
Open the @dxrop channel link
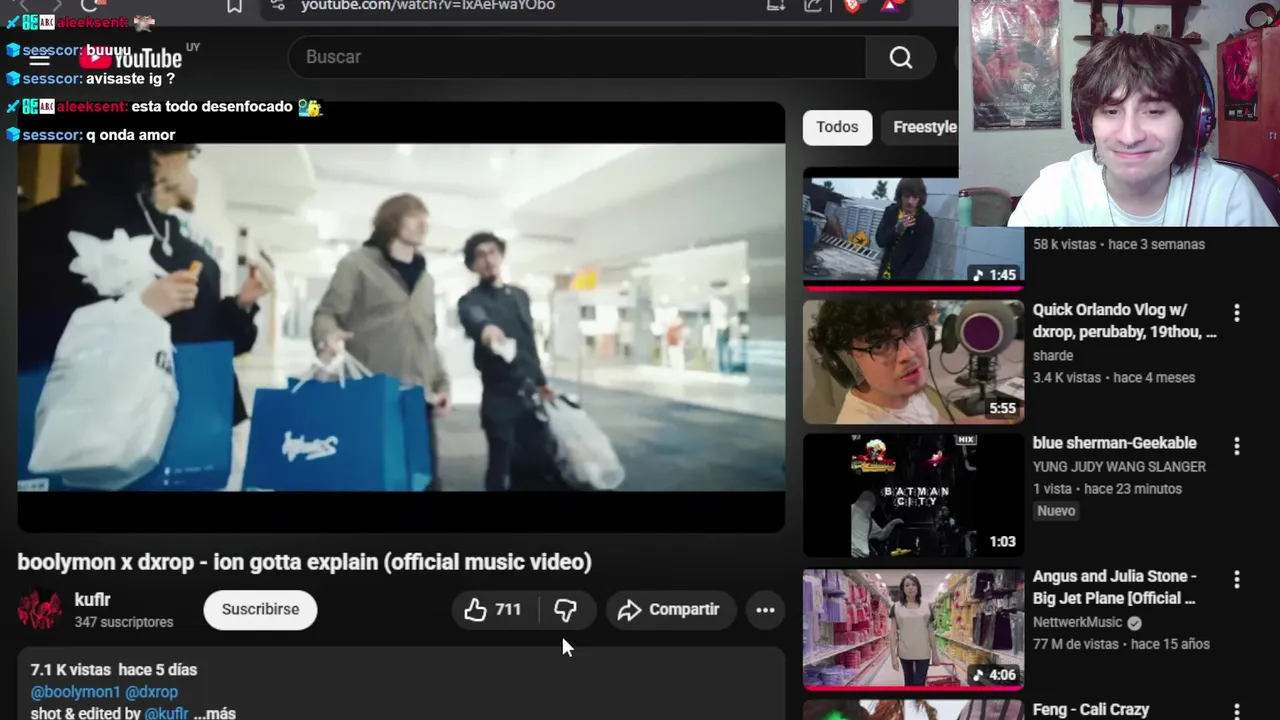point(152,692)
